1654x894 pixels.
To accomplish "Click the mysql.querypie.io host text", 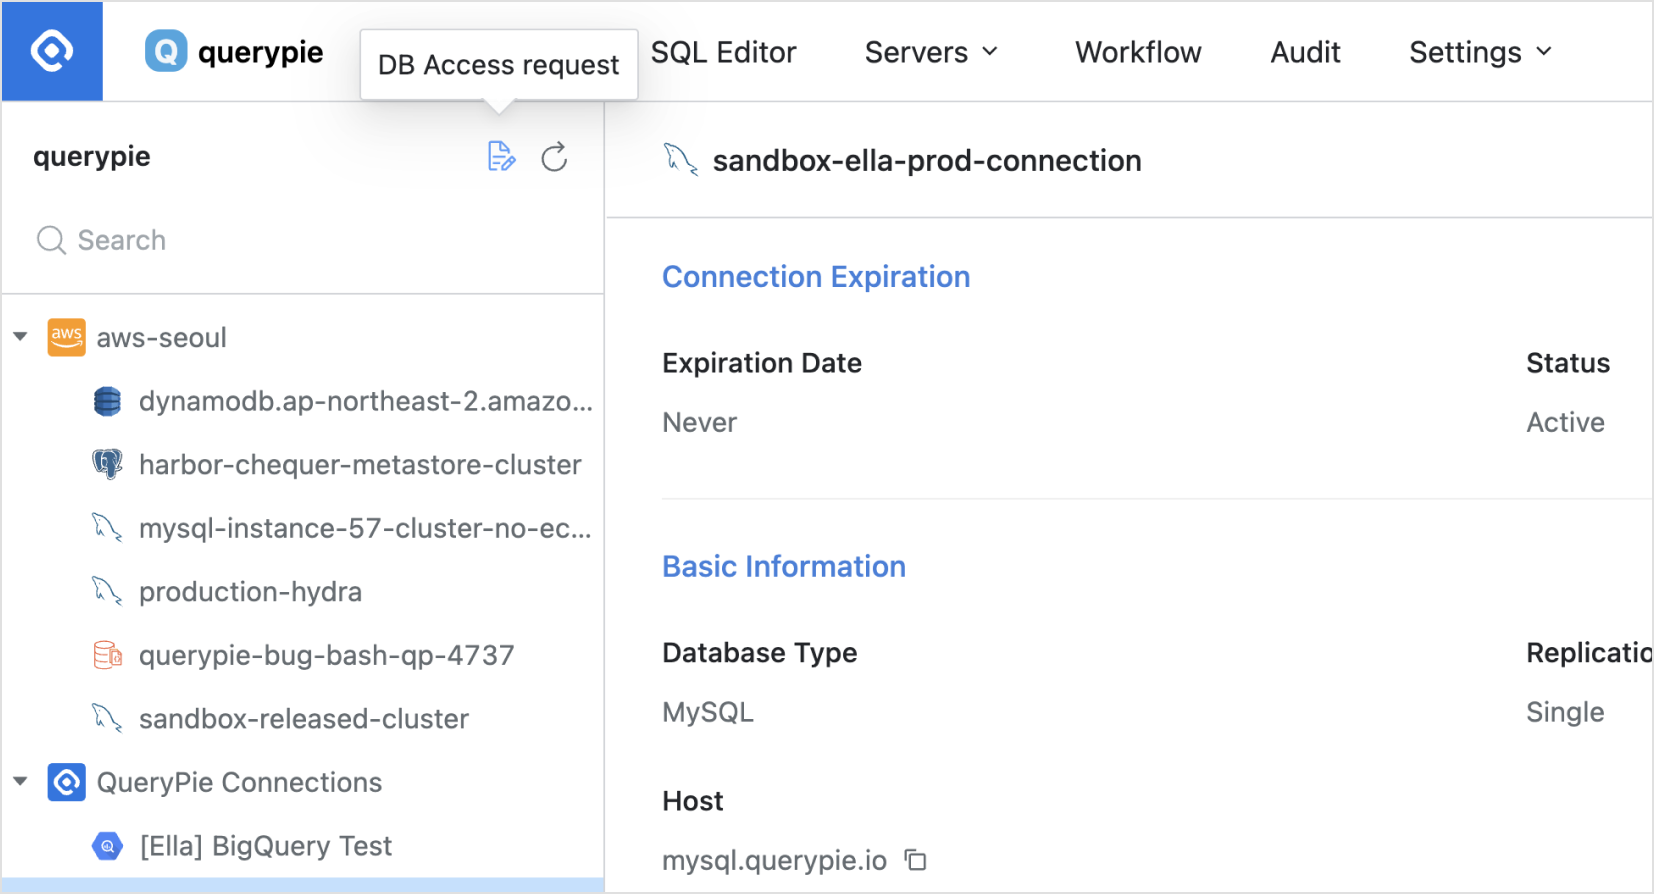I will (x=775, y=860).
